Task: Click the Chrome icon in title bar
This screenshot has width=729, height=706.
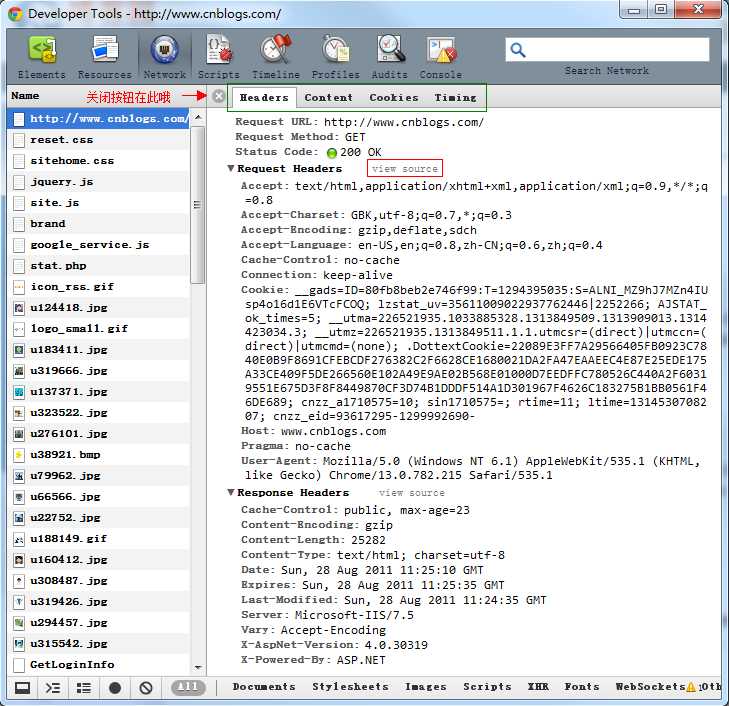Action: tap(15, 14)
